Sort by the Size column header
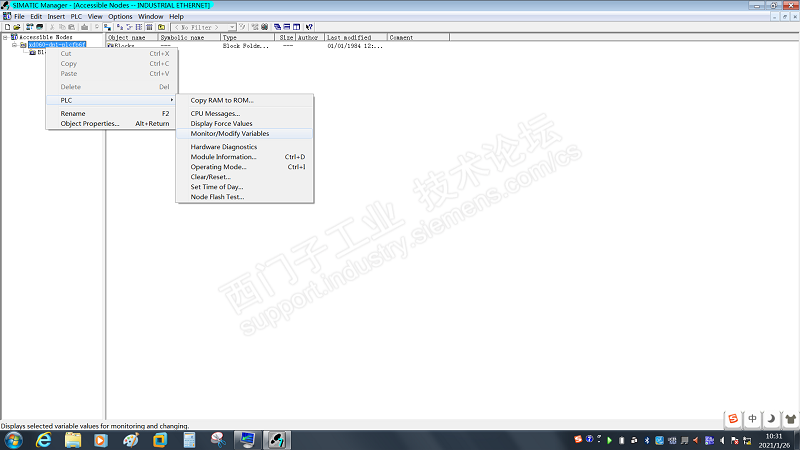800x450 pixels. 285,37
